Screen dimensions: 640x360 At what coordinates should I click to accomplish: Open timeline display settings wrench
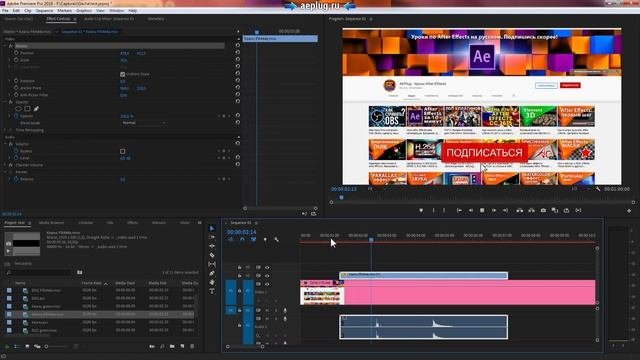[276, 239]
